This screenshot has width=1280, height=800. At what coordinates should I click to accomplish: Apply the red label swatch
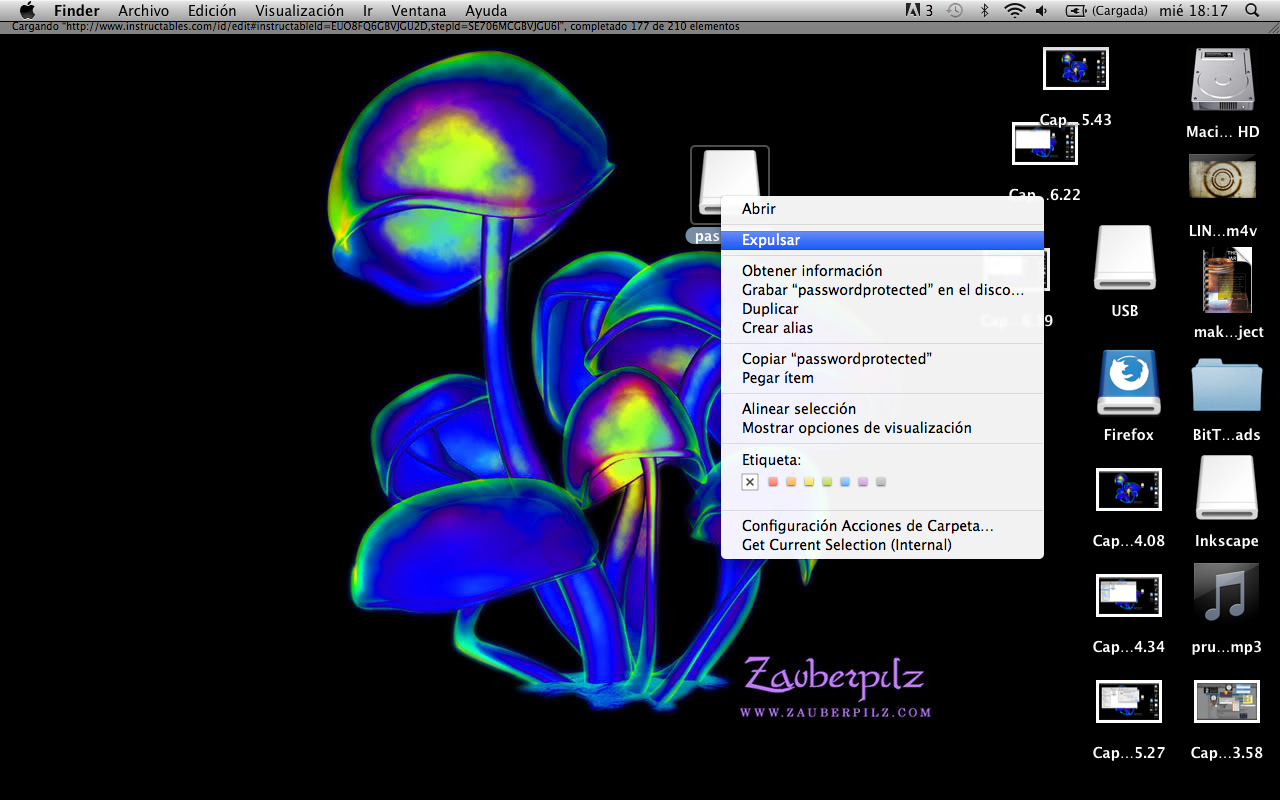[x=773, y=482]
